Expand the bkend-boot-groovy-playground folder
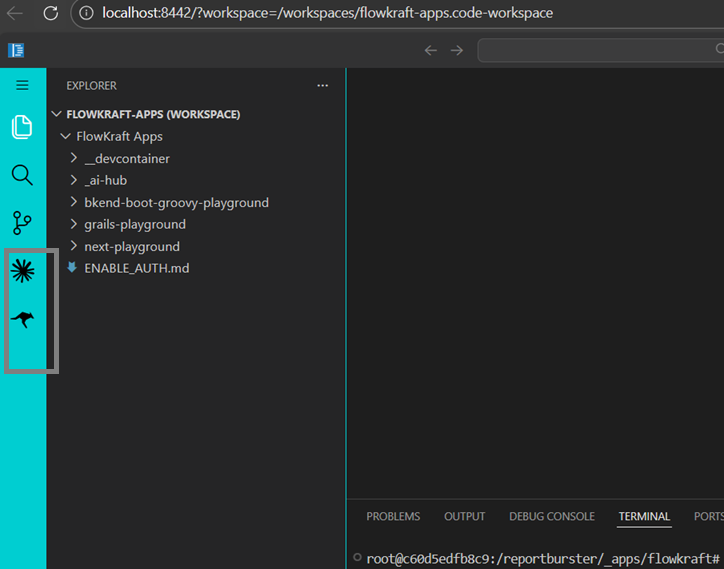This screenshot has height=569, width=724. [73, 202]
